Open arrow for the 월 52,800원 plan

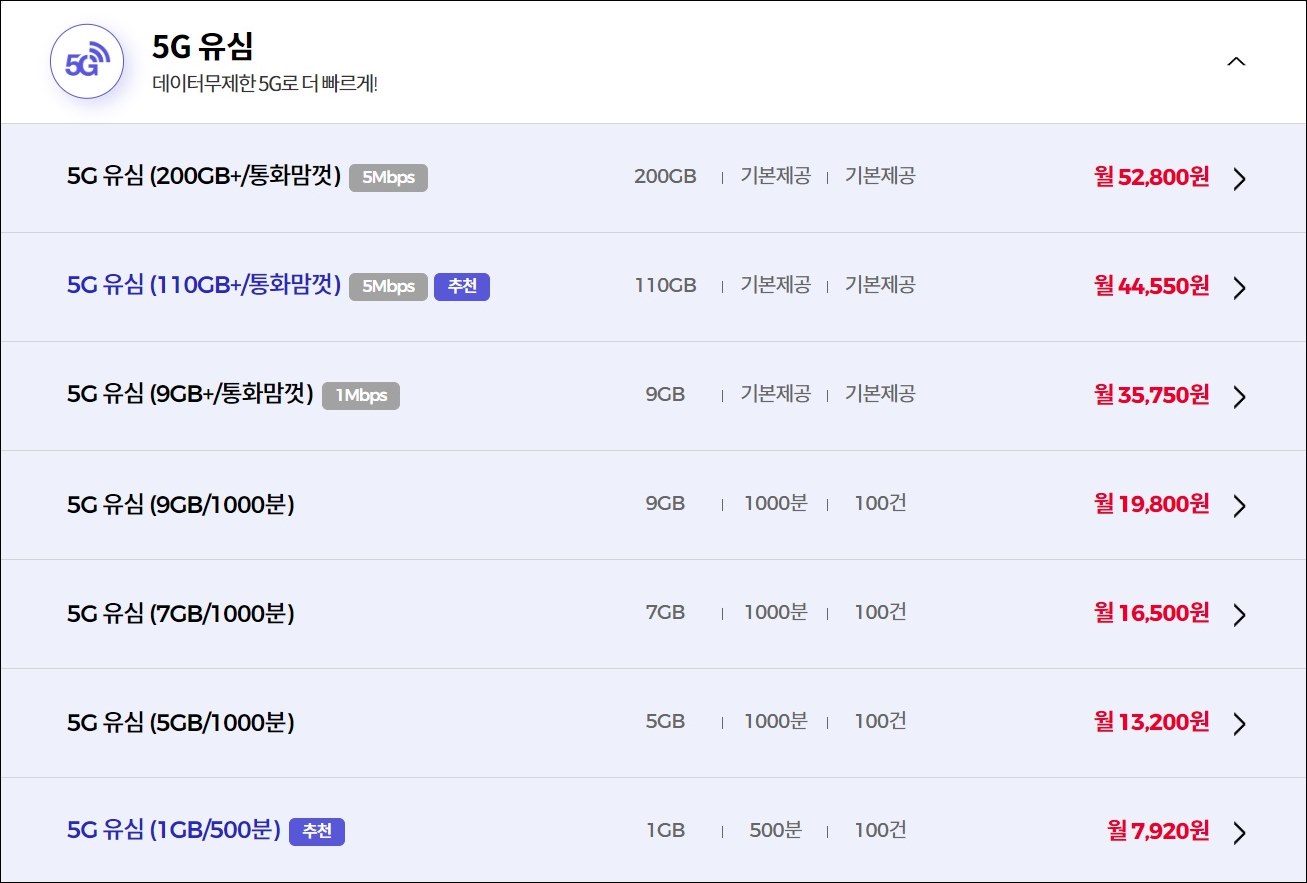[1240, 179]
